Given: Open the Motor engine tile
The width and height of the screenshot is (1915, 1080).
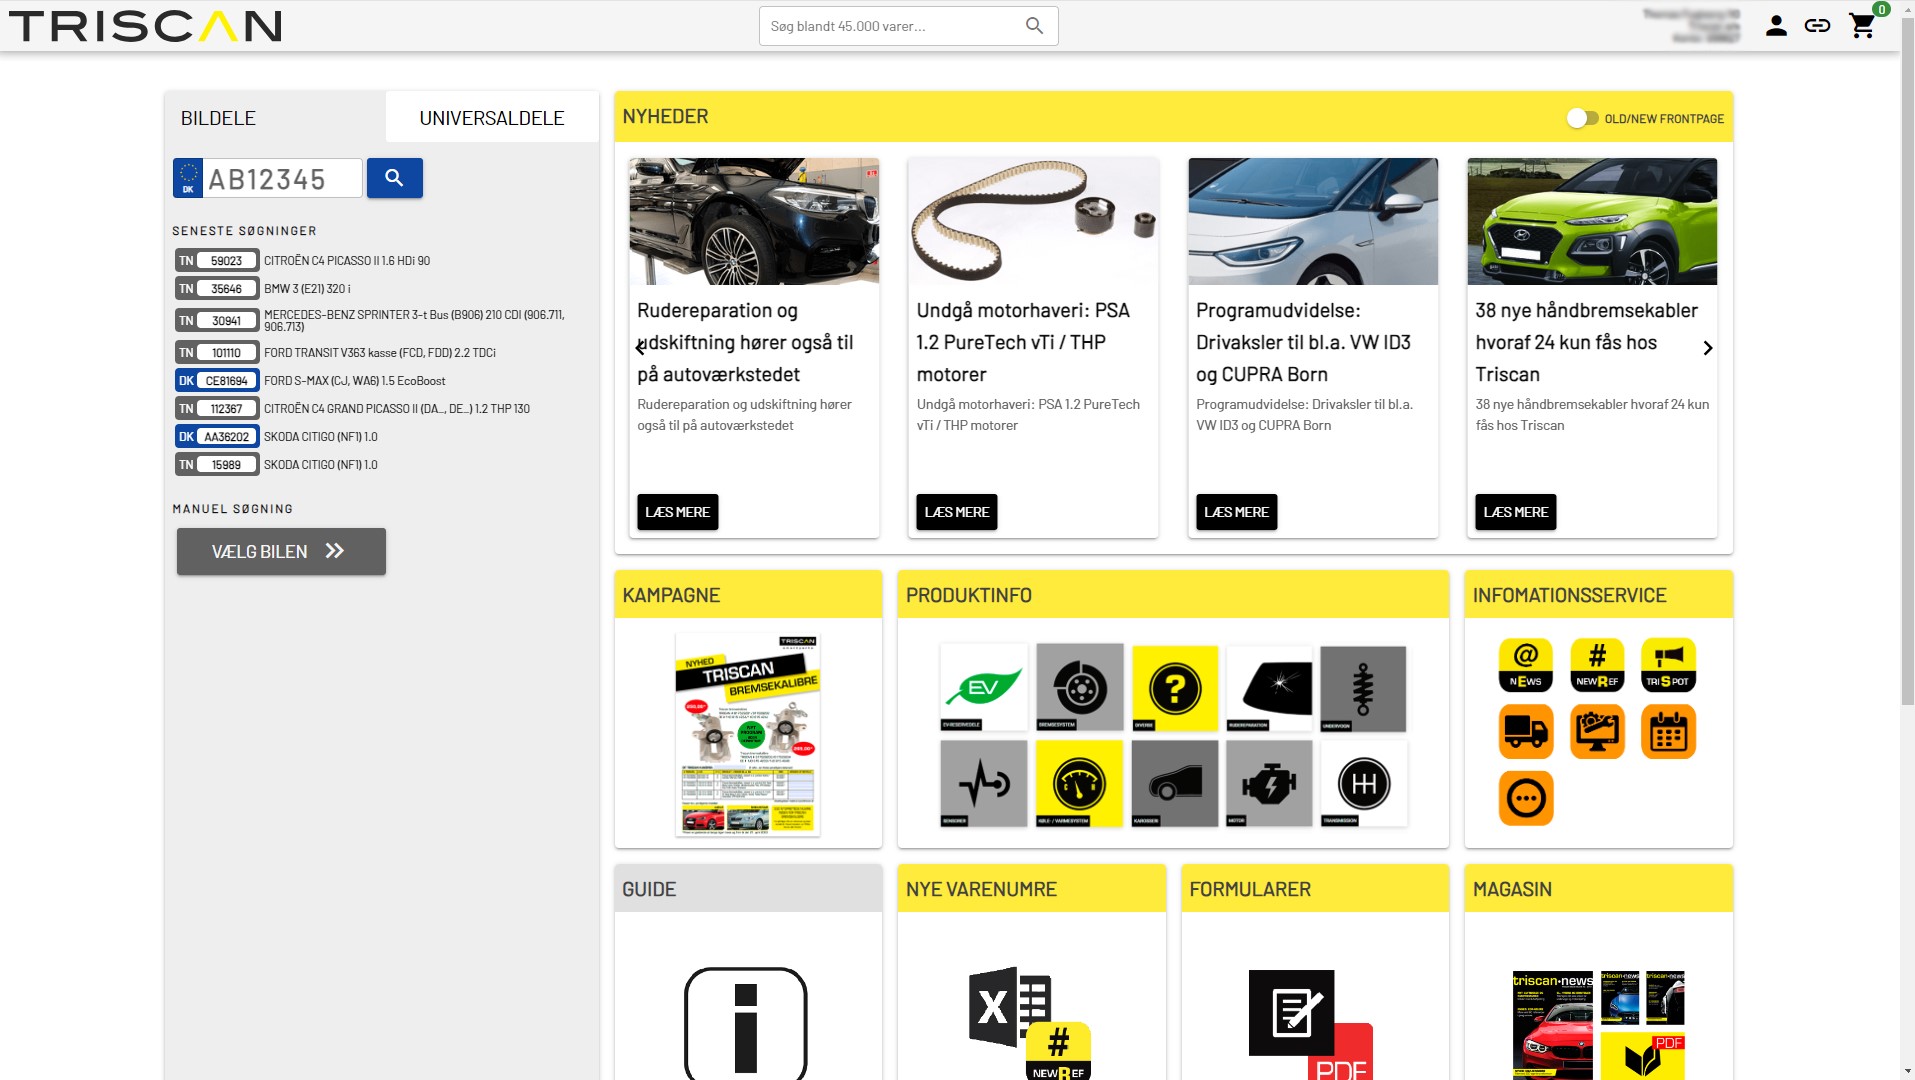Looking at the screenshot, I should (1270, 783).
